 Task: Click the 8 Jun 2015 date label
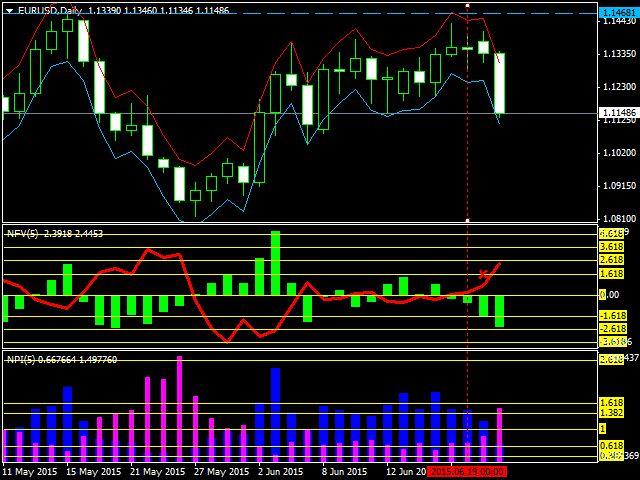click(345, 472)
